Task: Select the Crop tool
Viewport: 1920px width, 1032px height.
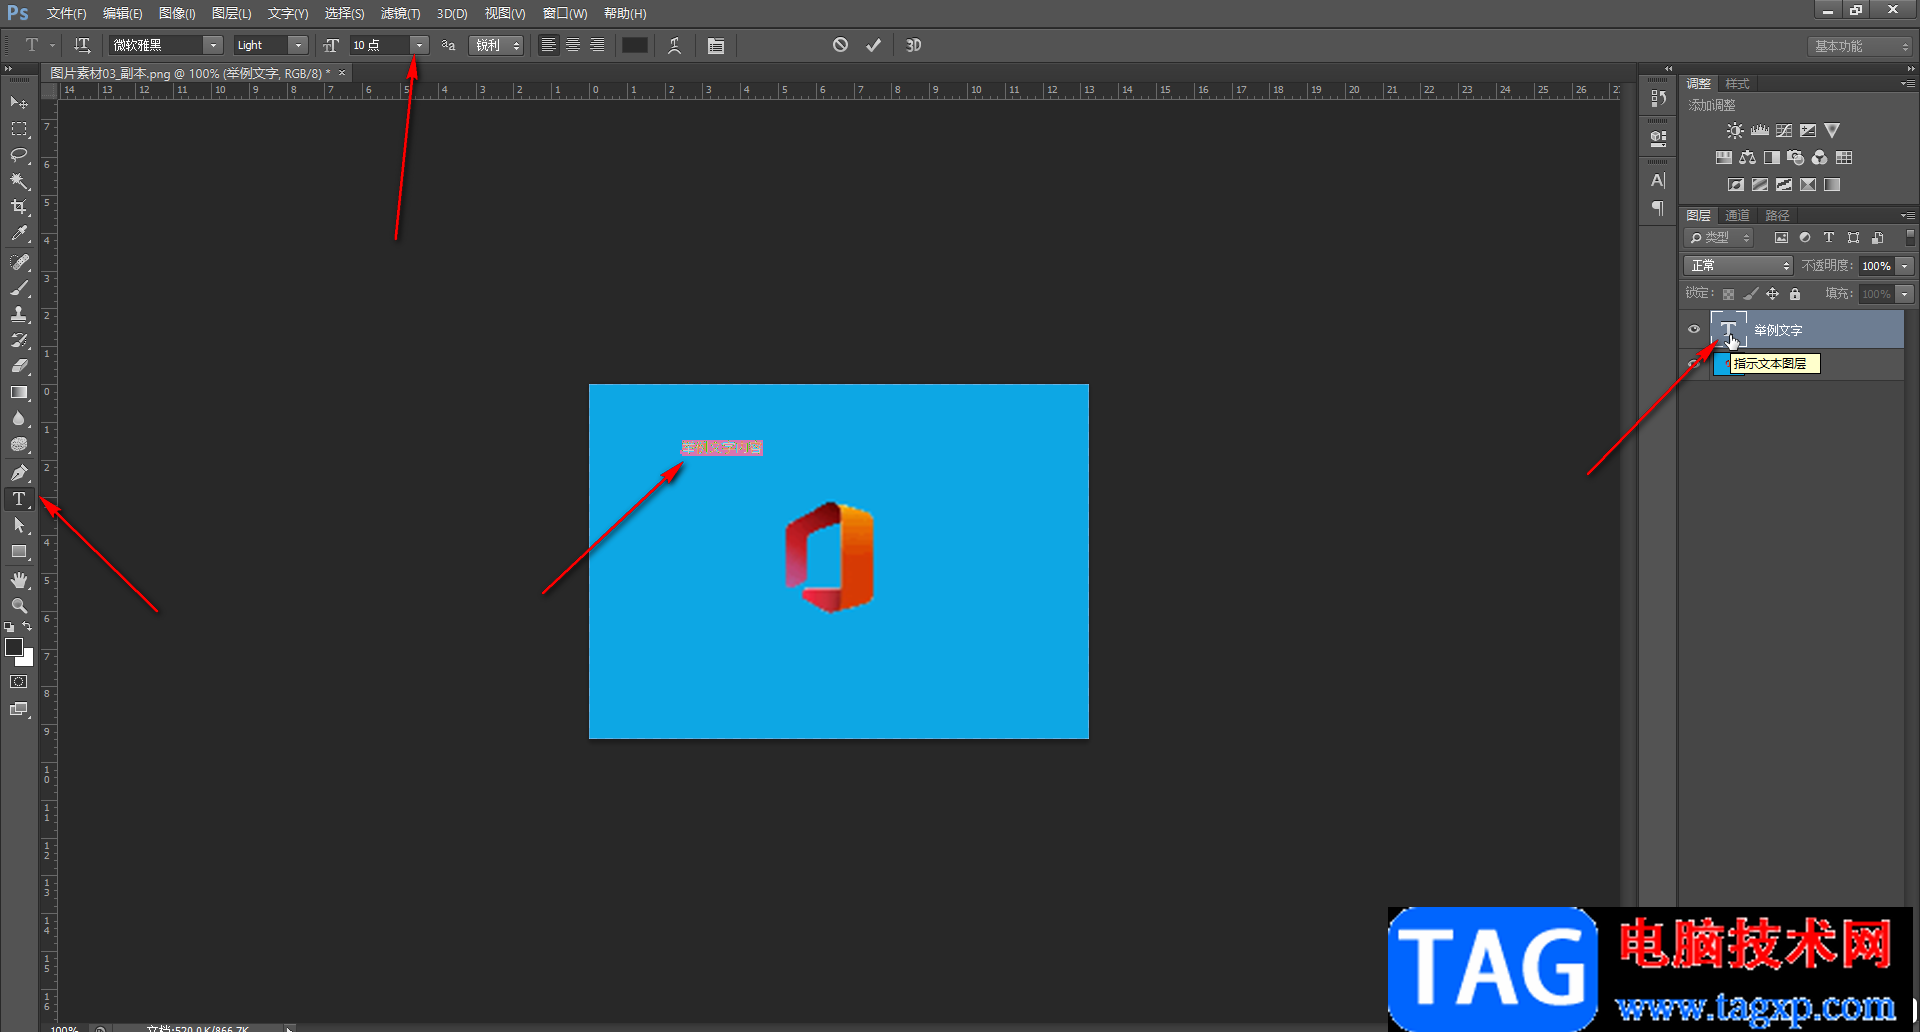Action: pos(19,207)
